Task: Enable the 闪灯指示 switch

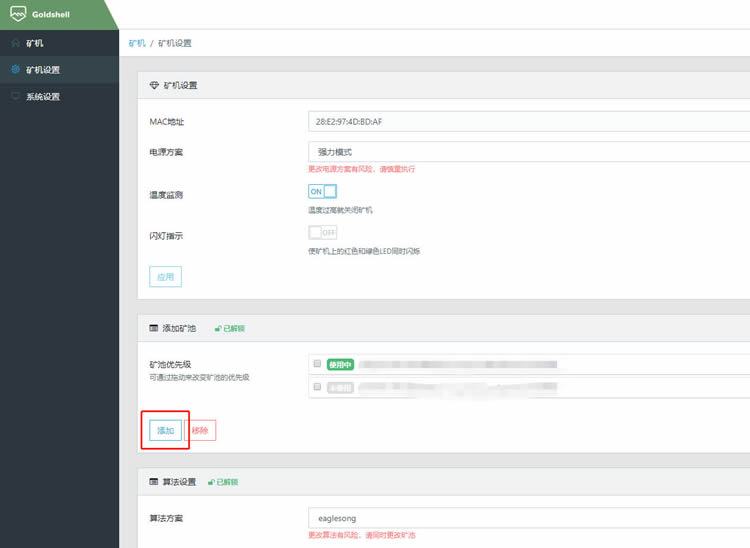Action: tap(322, 232)
